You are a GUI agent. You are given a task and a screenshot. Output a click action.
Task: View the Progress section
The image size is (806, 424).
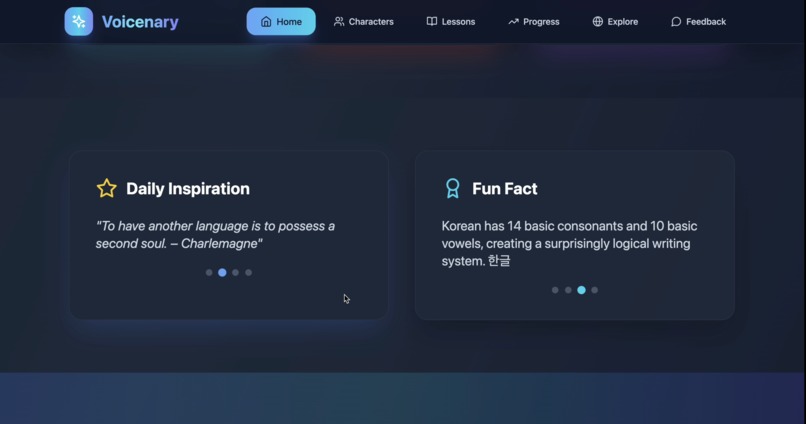tap(534, 22)
